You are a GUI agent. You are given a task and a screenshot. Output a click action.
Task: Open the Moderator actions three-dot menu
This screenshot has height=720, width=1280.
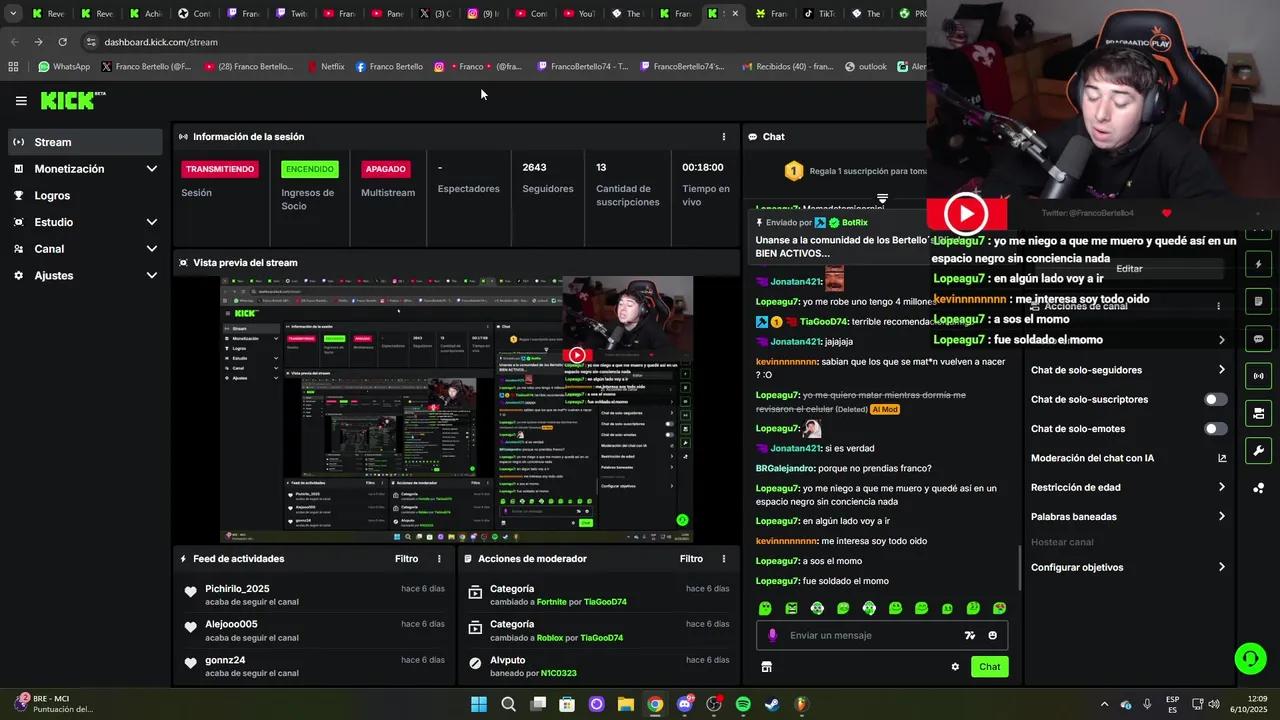724,559
